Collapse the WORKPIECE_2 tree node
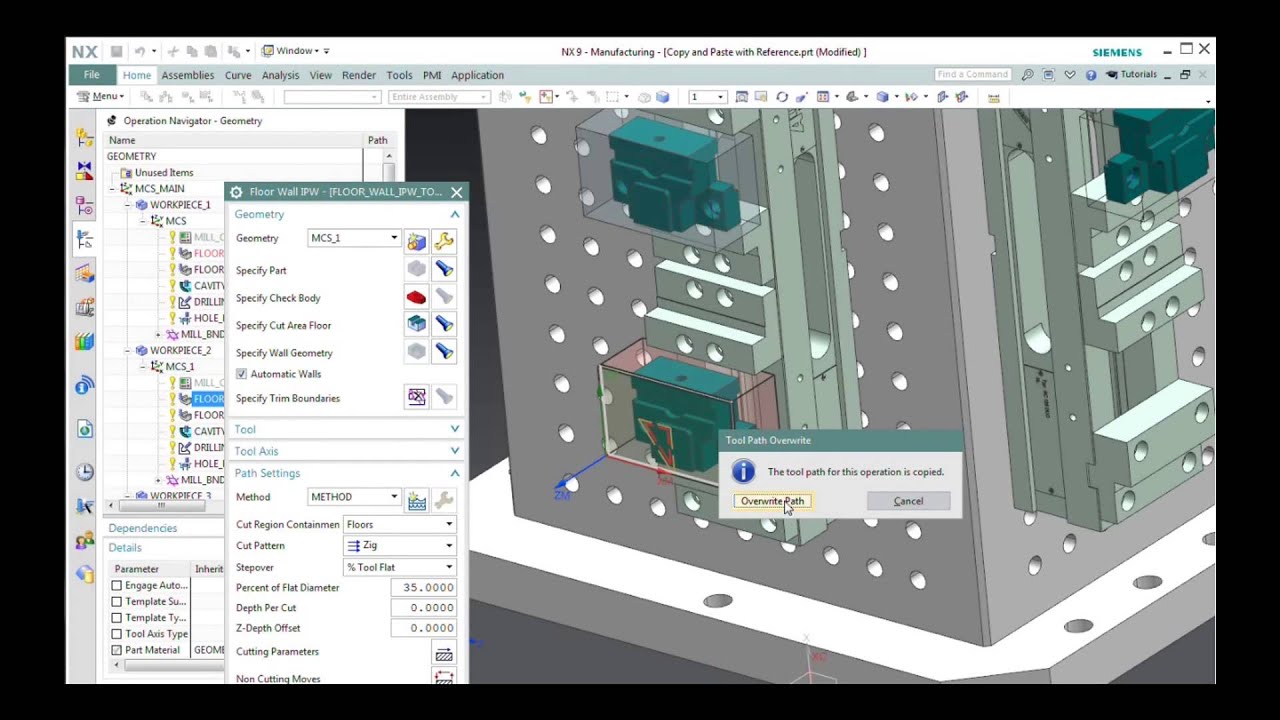This screenshot has height=720, width=1280. coord(128,351)
